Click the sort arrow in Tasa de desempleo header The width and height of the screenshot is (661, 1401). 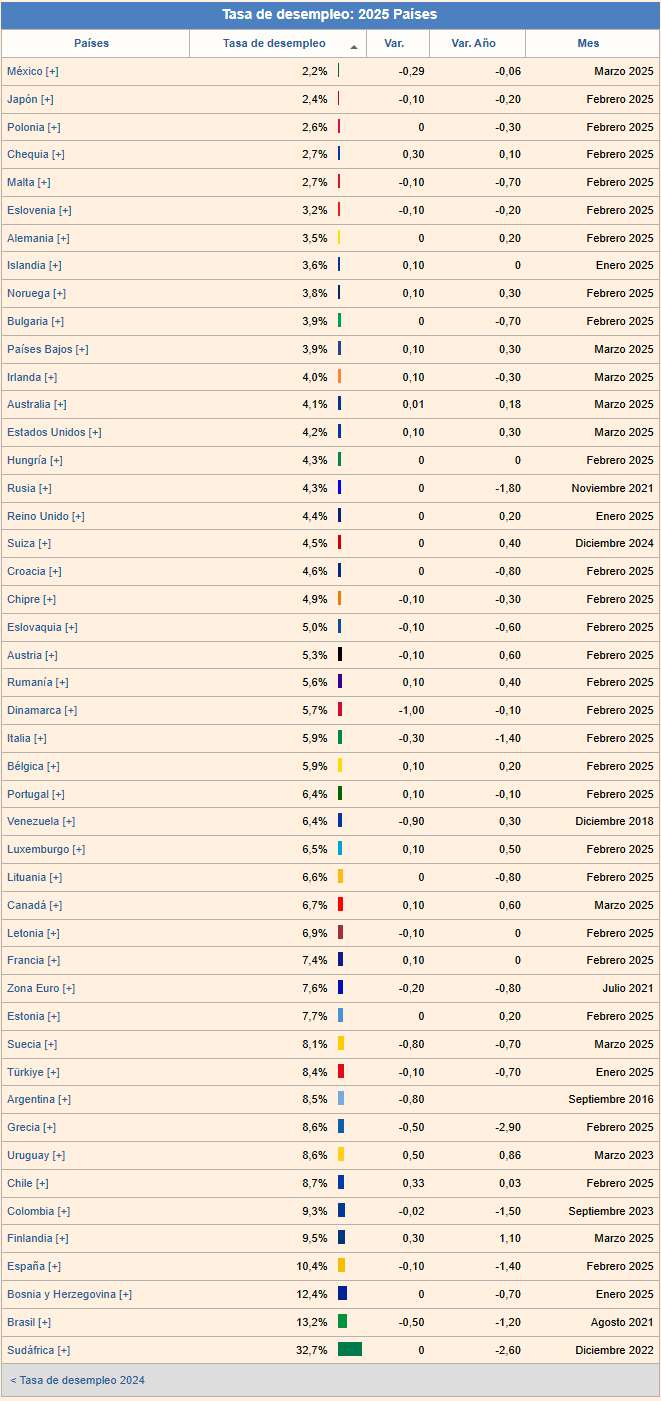[354, 47]
